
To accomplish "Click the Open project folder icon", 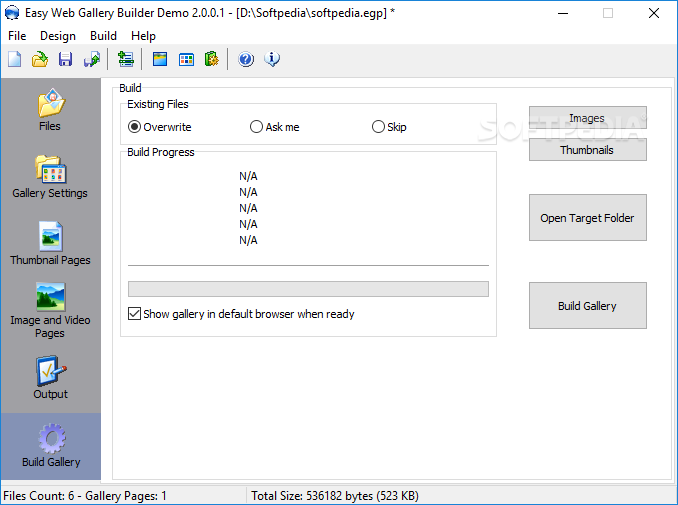I will pos(40,59).
